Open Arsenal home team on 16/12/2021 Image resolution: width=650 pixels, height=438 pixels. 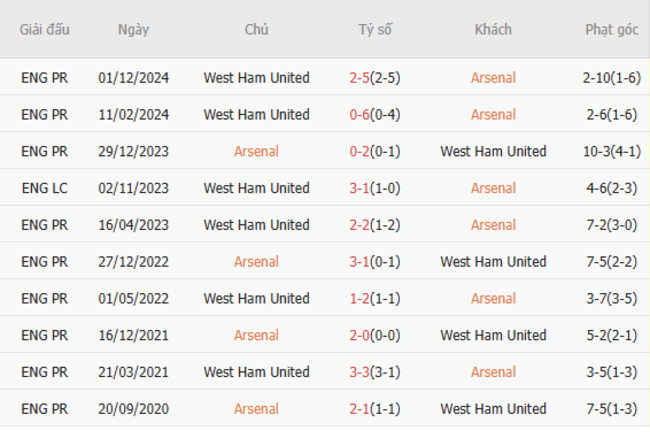click(256, 335)
